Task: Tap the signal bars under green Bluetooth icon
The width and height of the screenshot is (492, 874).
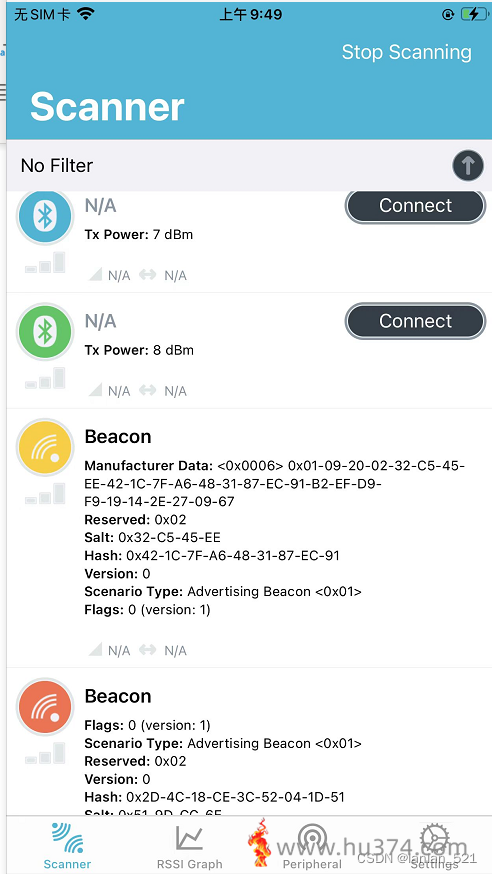Action: pyautogui.click(x=45, y=378)
